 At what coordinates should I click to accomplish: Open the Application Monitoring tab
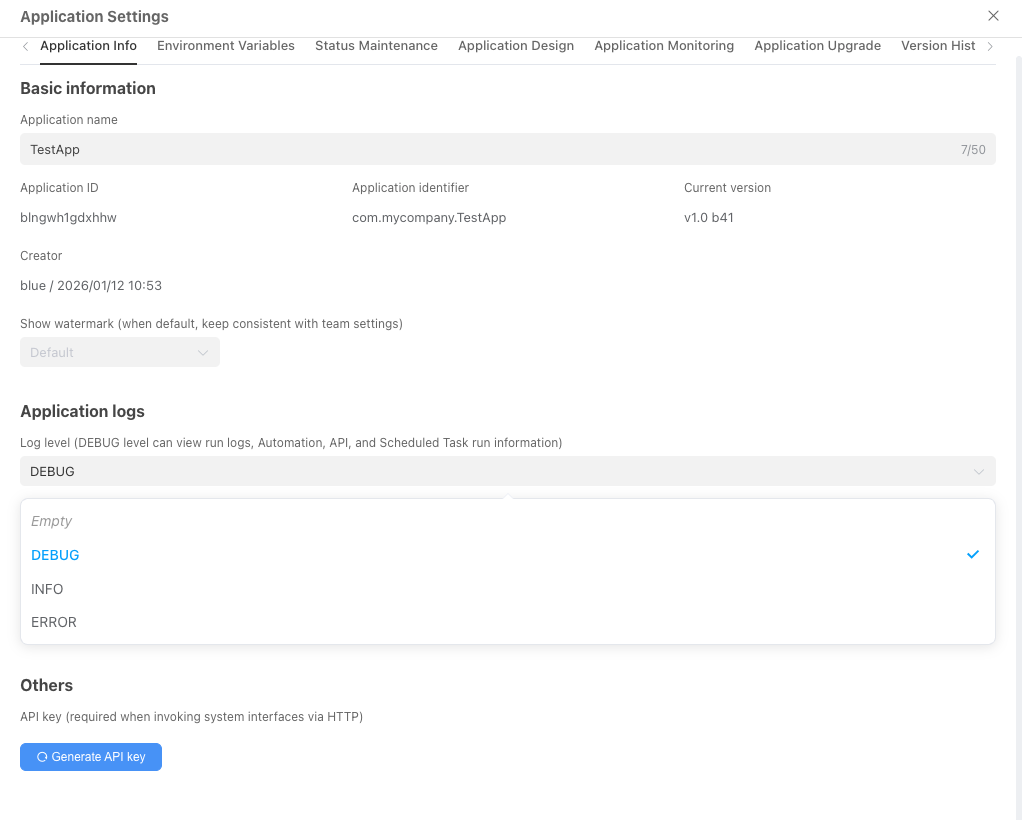click(664, 45)
